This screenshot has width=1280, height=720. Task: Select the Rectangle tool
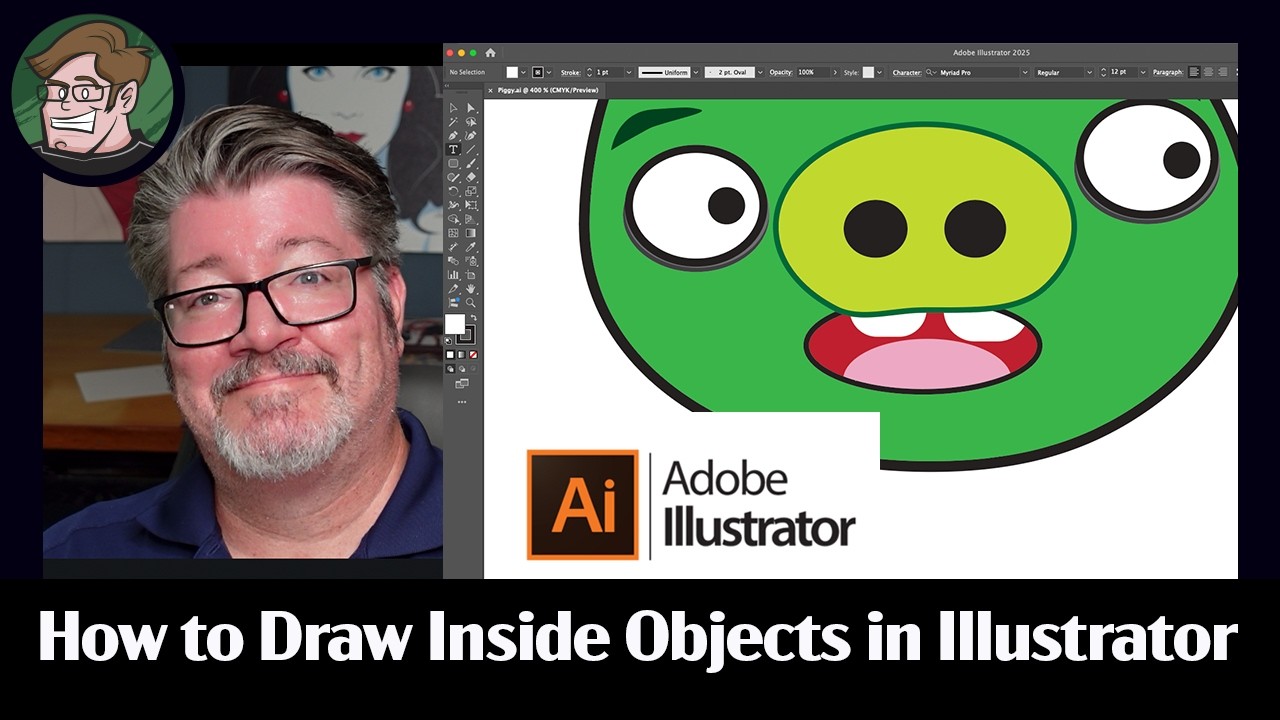(453, 163)
